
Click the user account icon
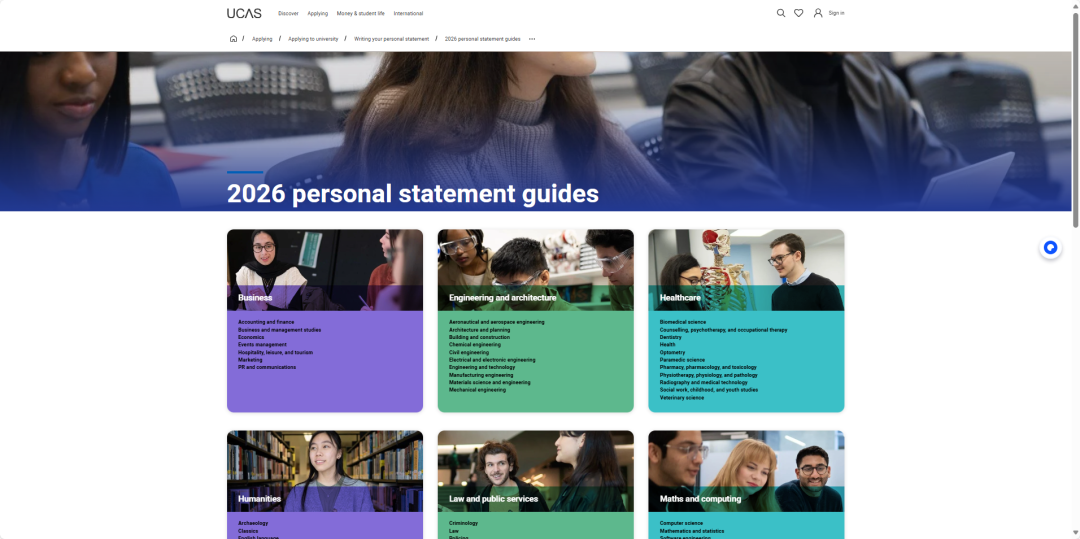point(818,13)
